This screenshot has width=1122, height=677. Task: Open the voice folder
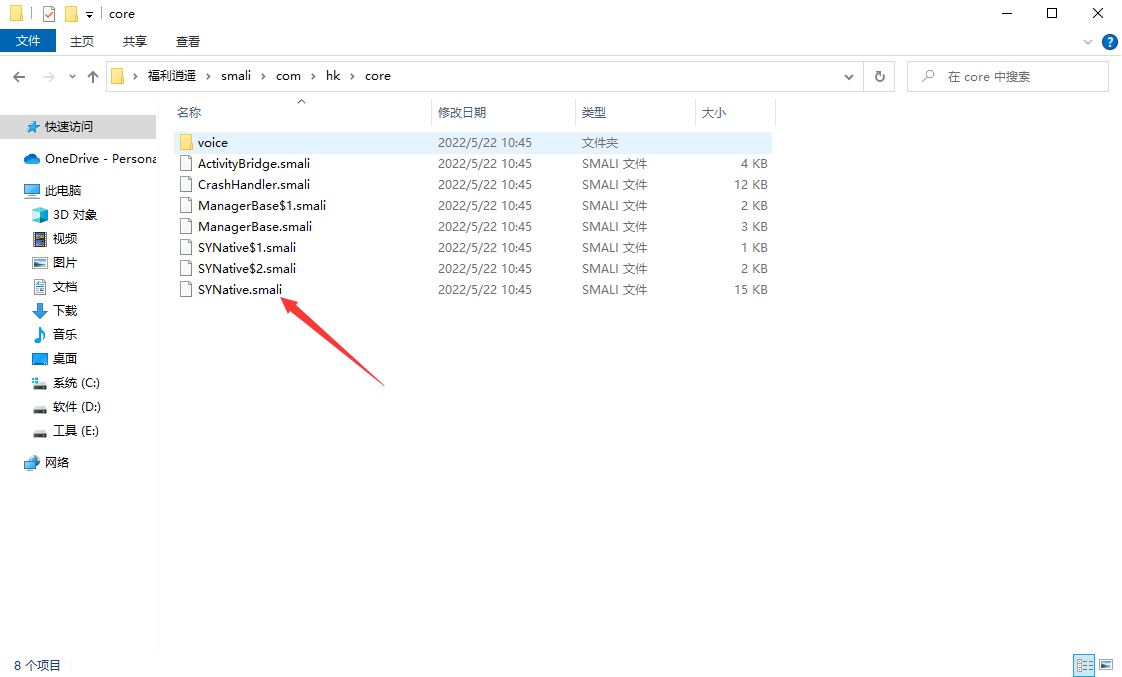pos(212,143)
